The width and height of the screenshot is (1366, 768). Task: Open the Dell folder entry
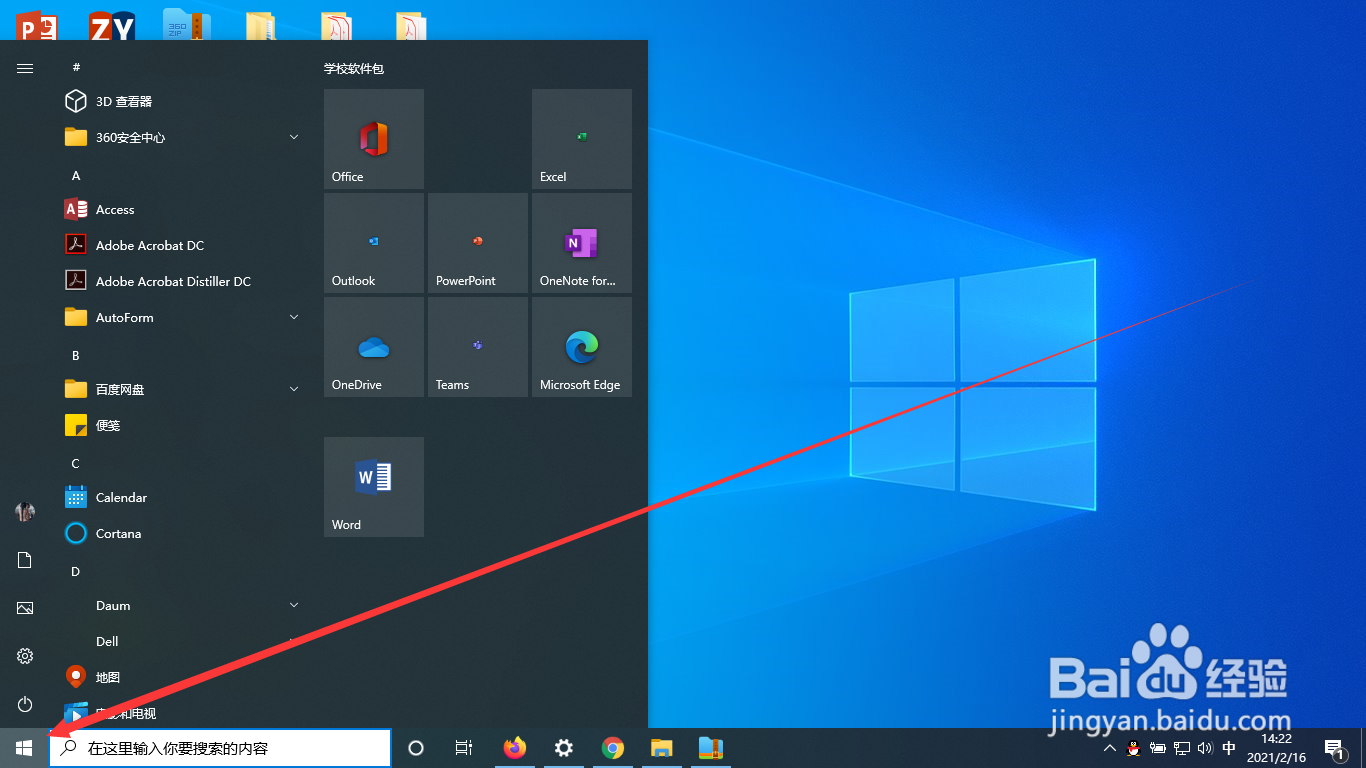point(182,641)
